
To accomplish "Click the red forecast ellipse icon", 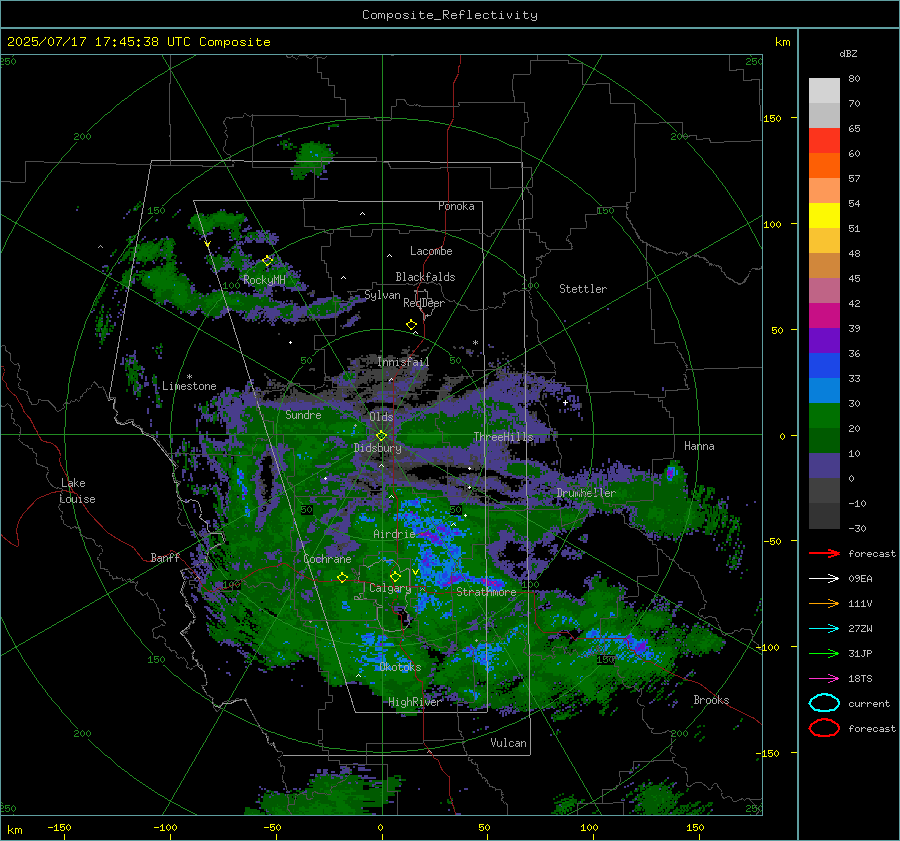I will [x=824, y=728].
